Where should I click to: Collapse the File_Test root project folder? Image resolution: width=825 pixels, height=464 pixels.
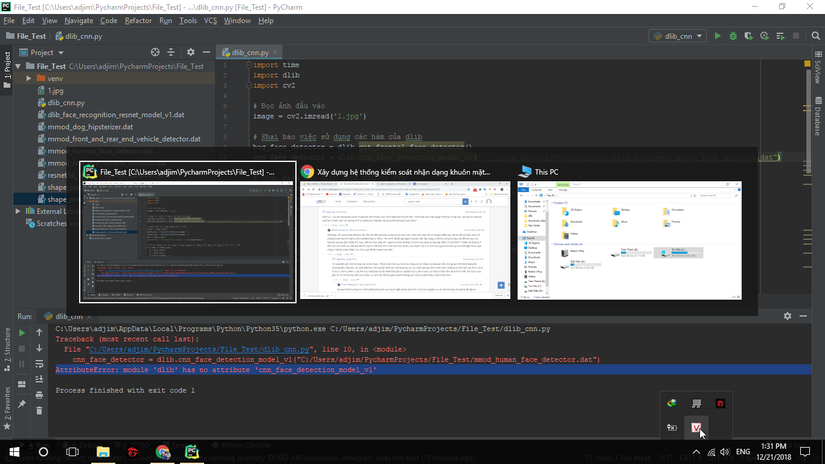click(17, 66)
